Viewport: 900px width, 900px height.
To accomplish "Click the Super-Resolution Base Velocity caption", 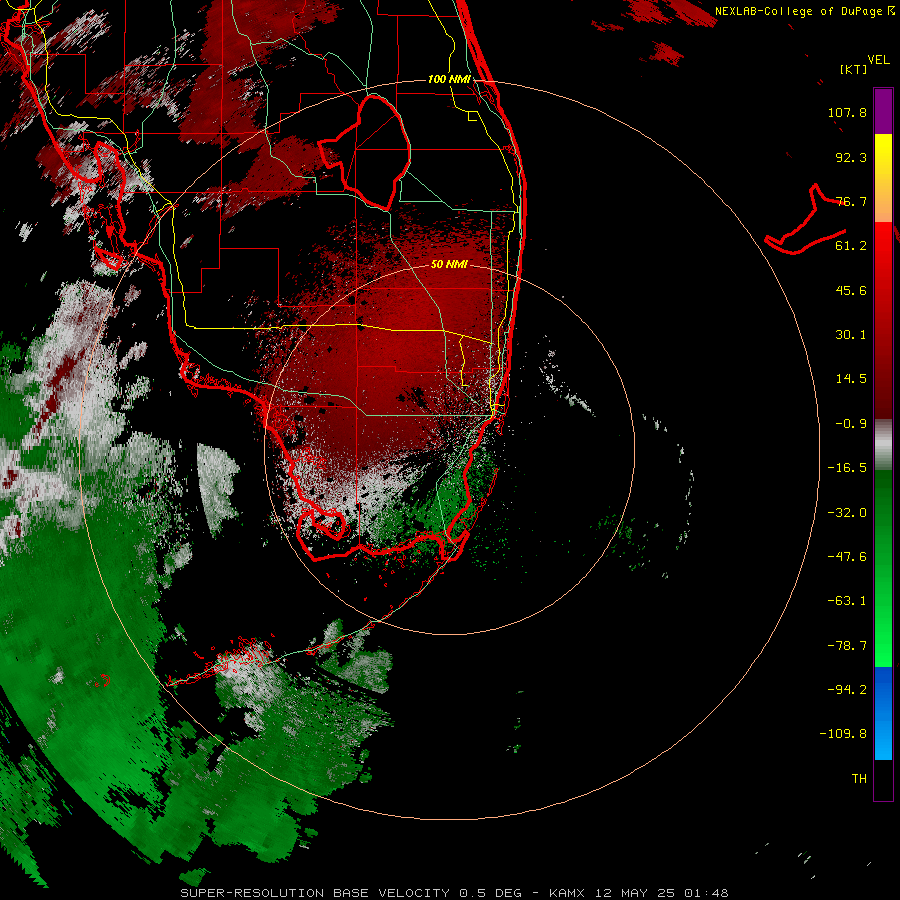I will click(x=454, y=893).
